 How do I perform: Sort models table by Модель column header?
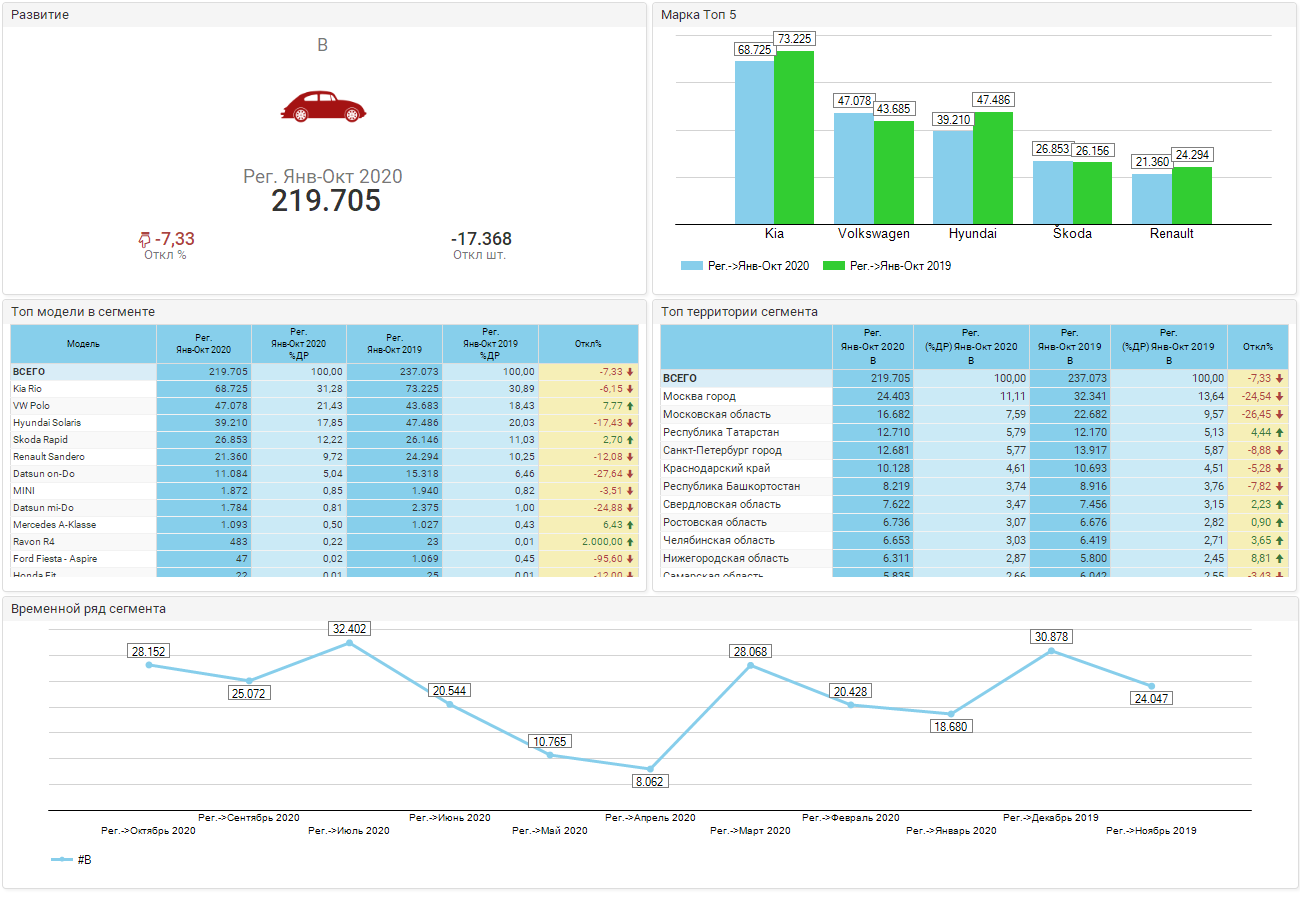coord(84,343)
